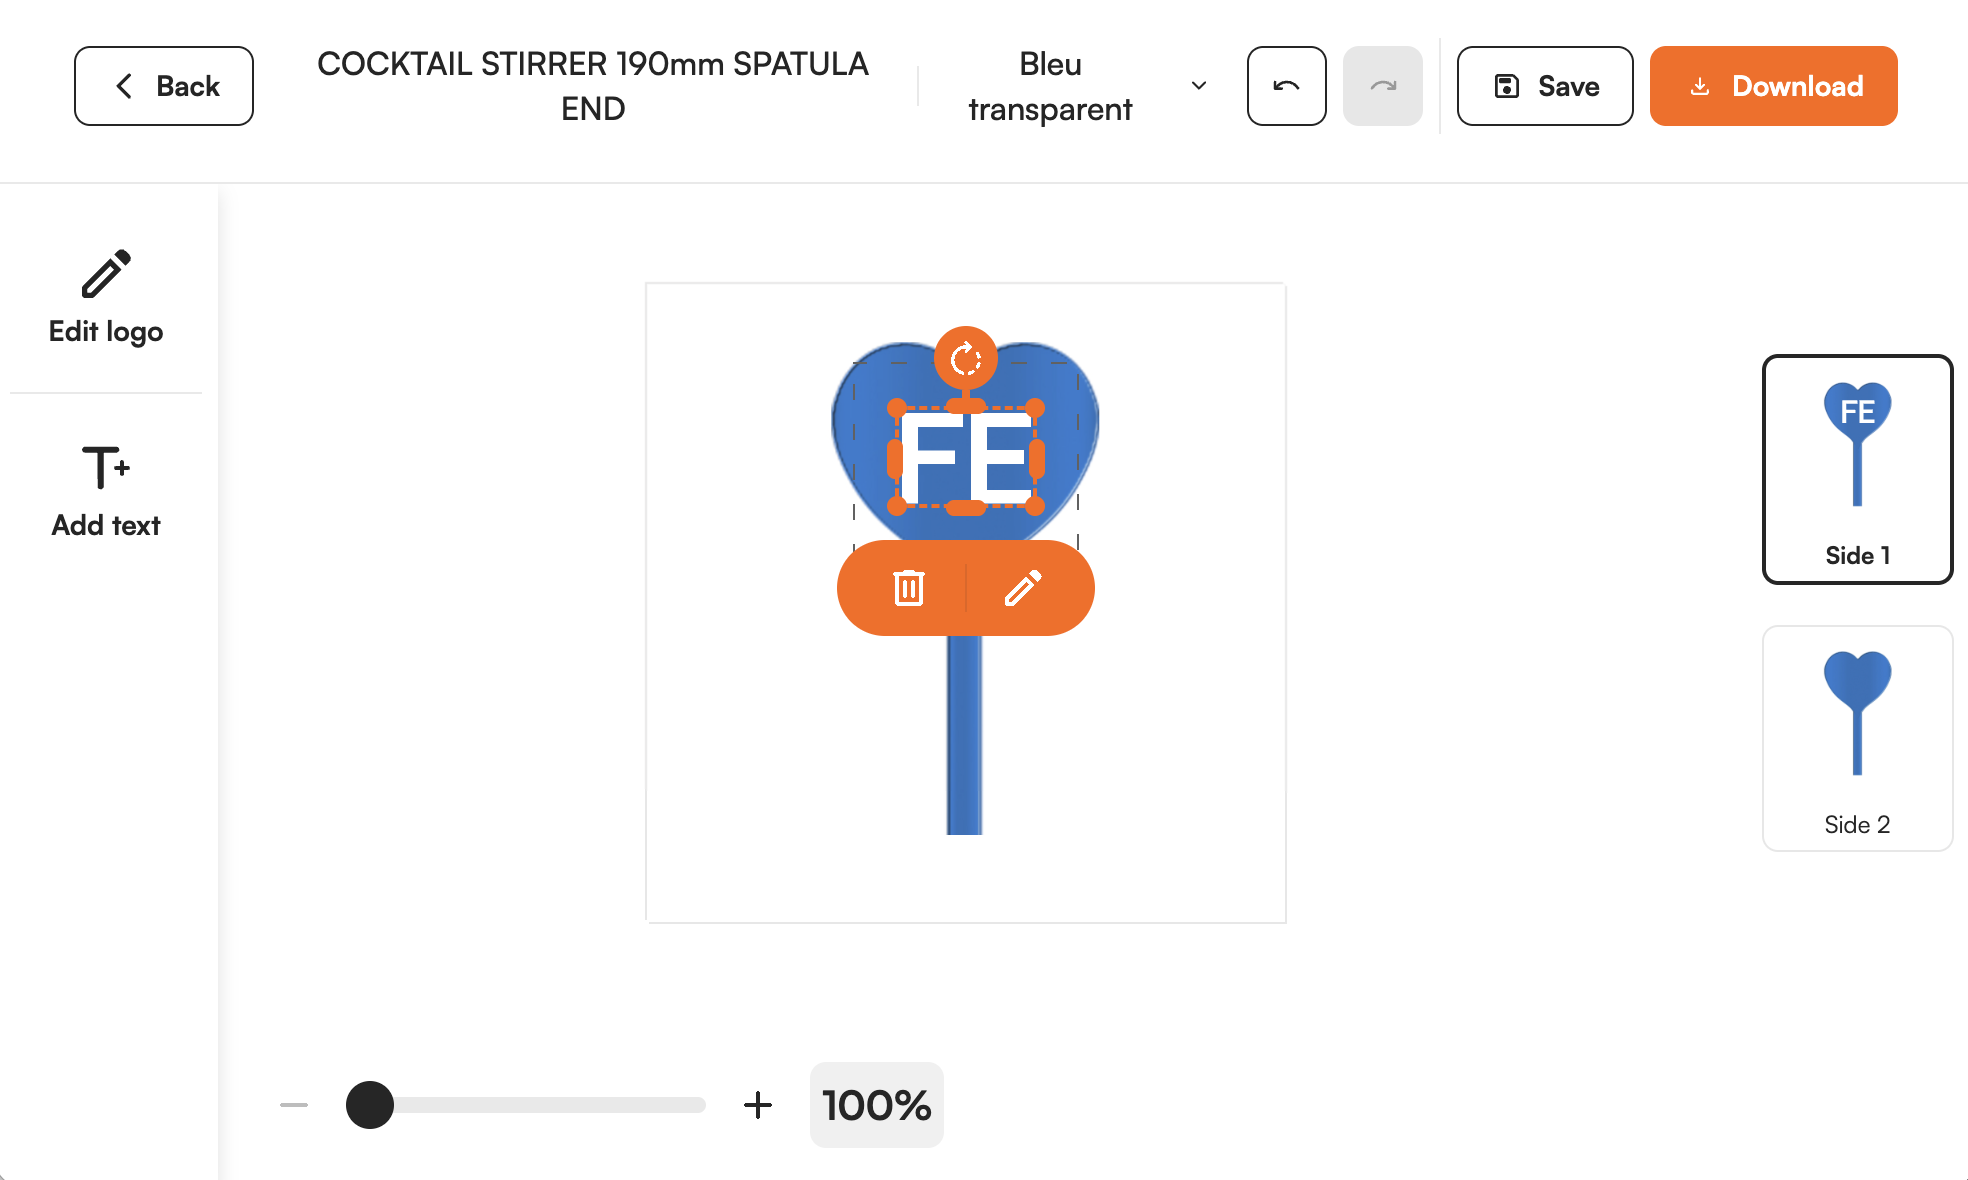Screen dimensions: 1968x1180
Task: Select the FE logo on the heart
Action: pos(966,458)
